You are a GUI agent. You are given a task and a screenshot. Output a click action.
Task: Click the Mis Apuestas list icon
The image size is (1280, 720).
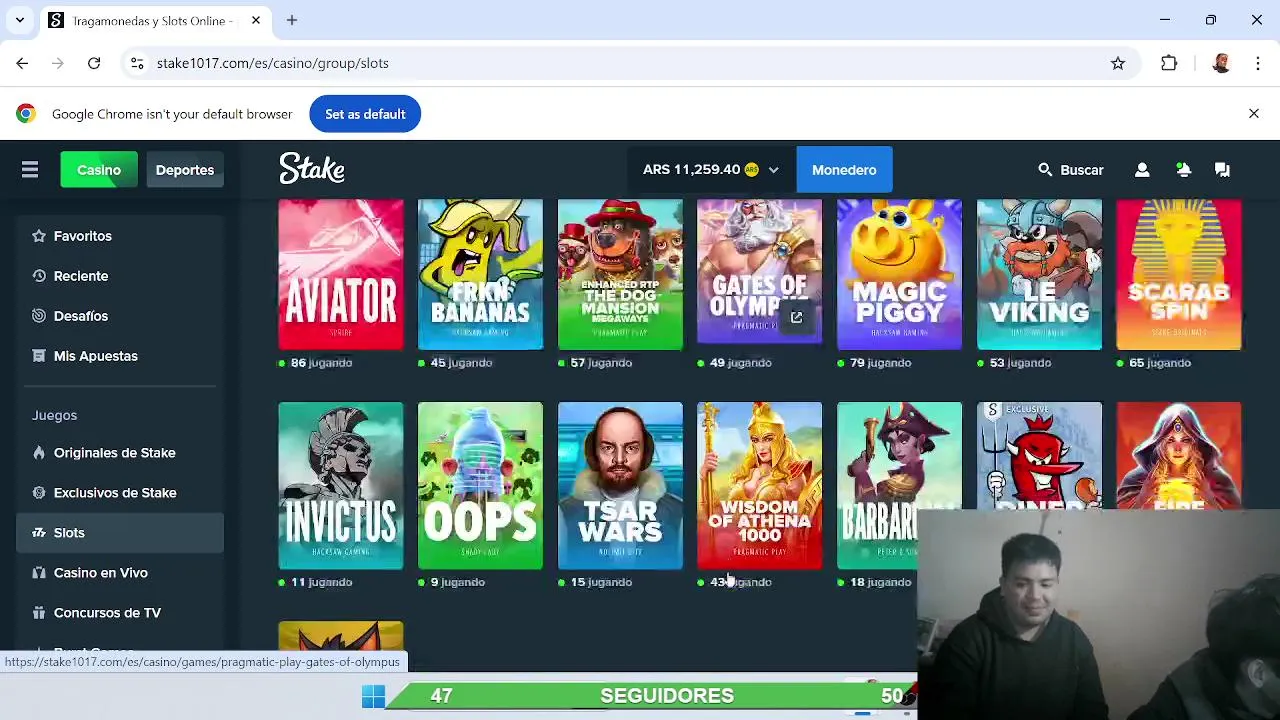coord(39,356)
